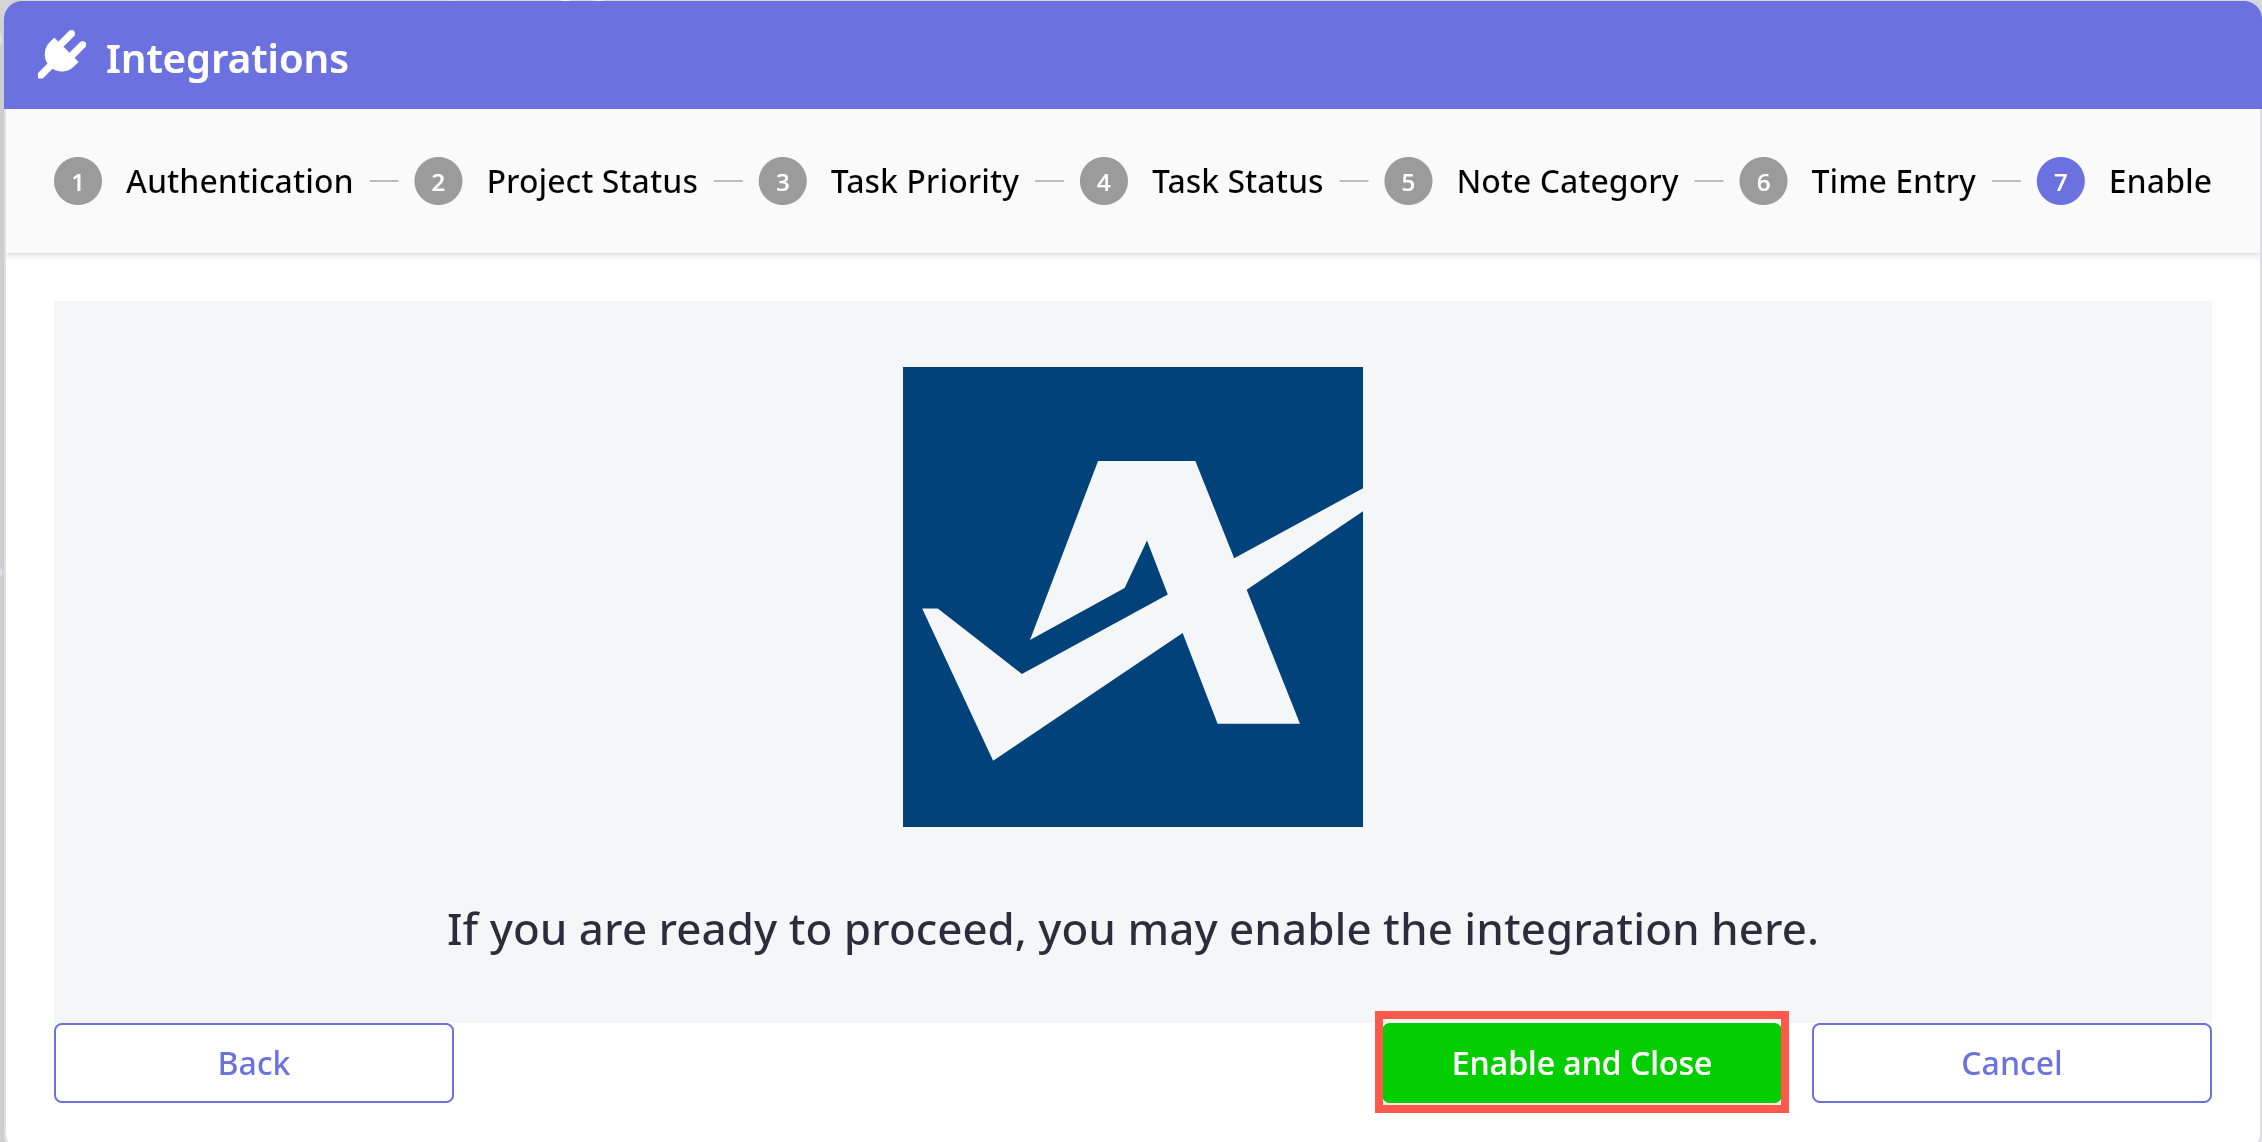Open the Time Entry step label
The width and height of the screenshot is (2262, 1142).
[x=1893, y=182]
